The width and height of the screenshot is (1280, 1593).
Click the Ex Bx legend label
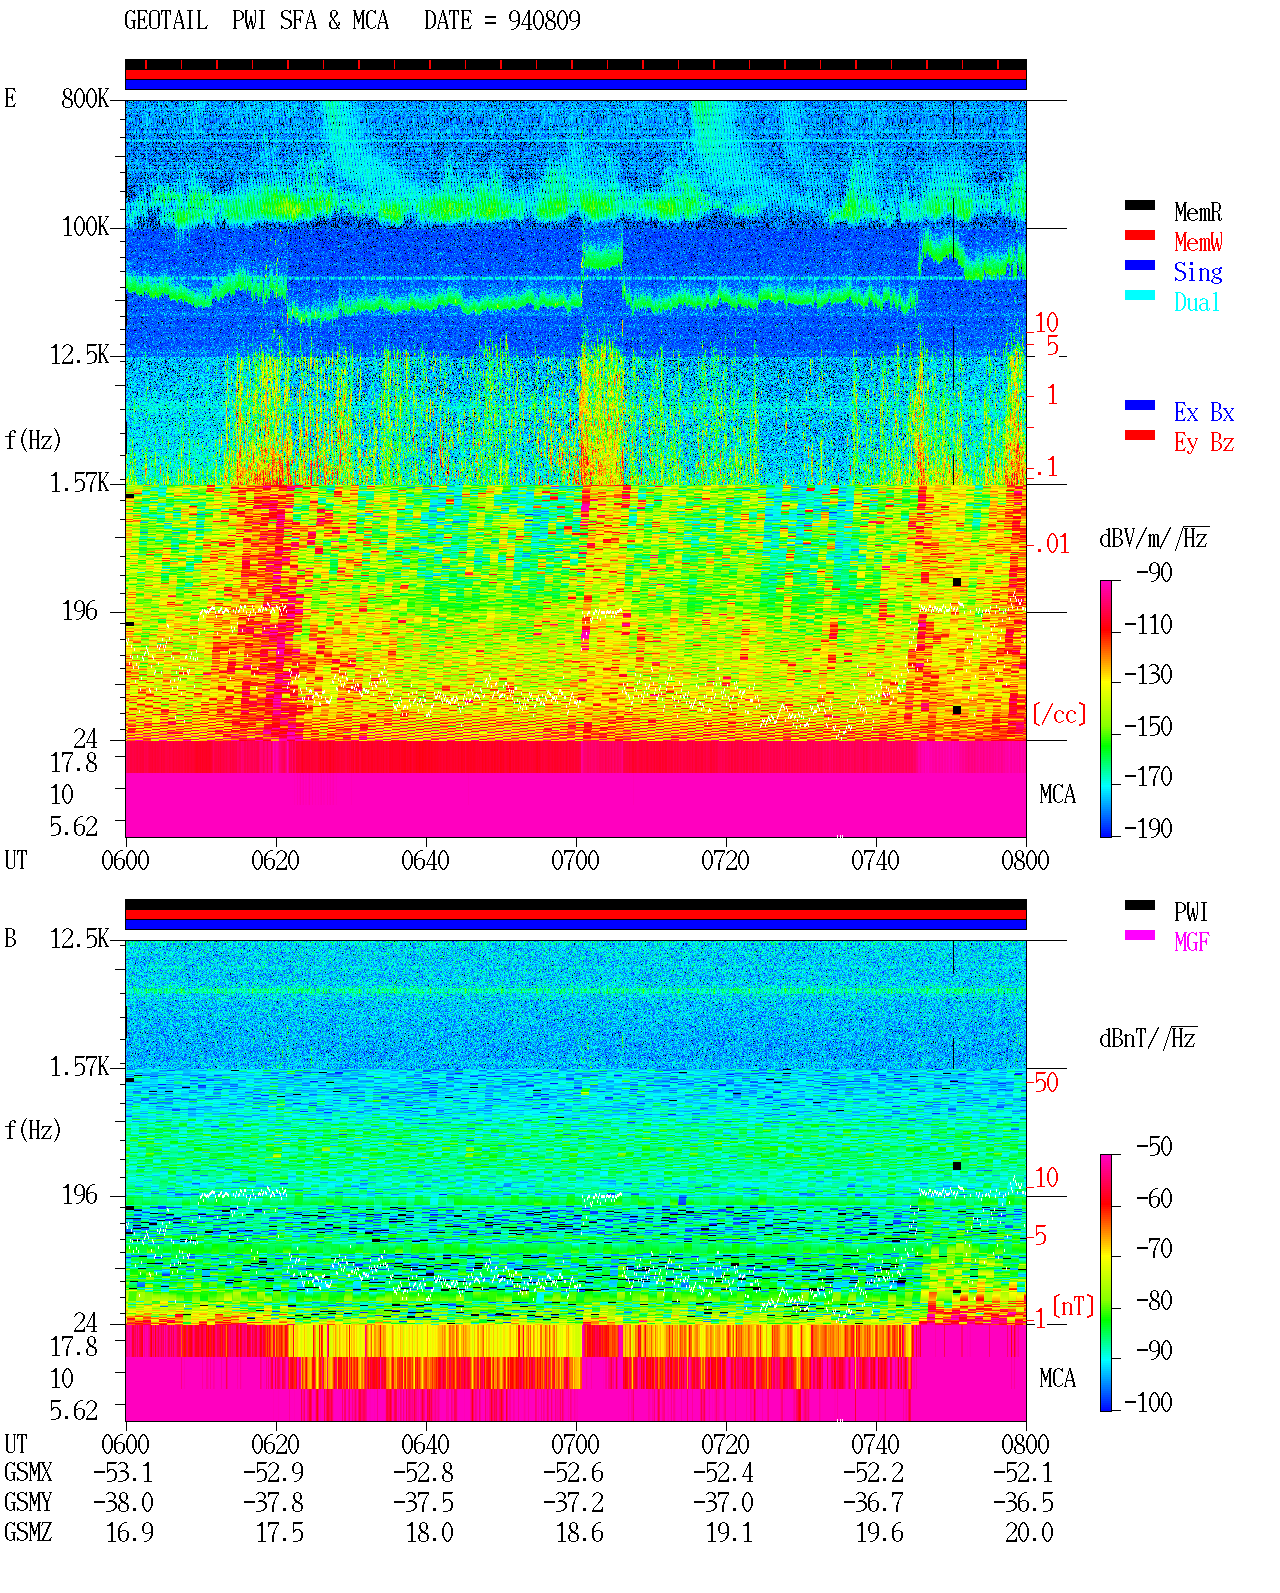pos(1204,412)
